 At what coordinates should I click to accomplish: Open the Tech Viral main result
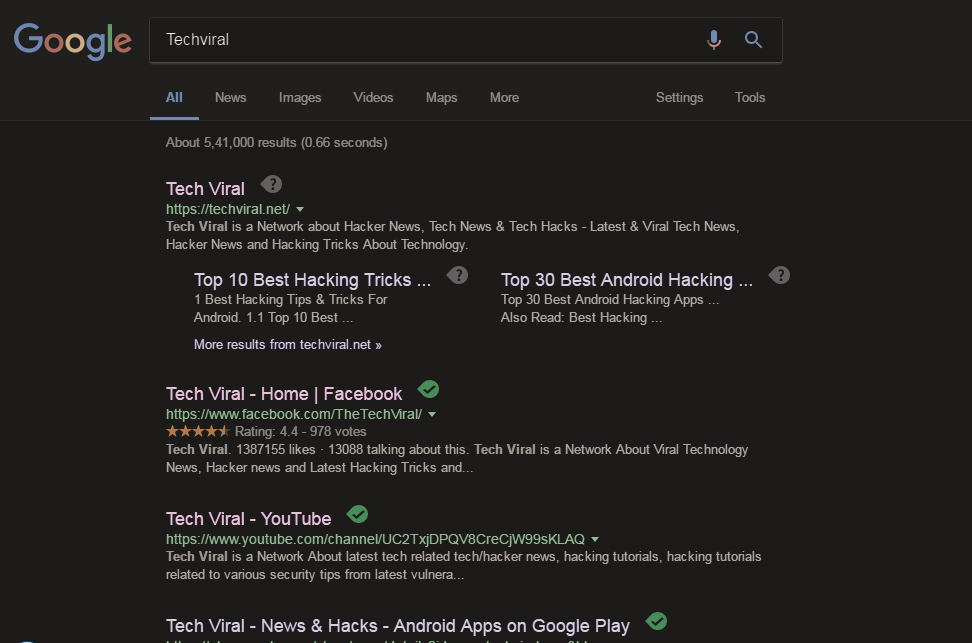coord(205,188)
